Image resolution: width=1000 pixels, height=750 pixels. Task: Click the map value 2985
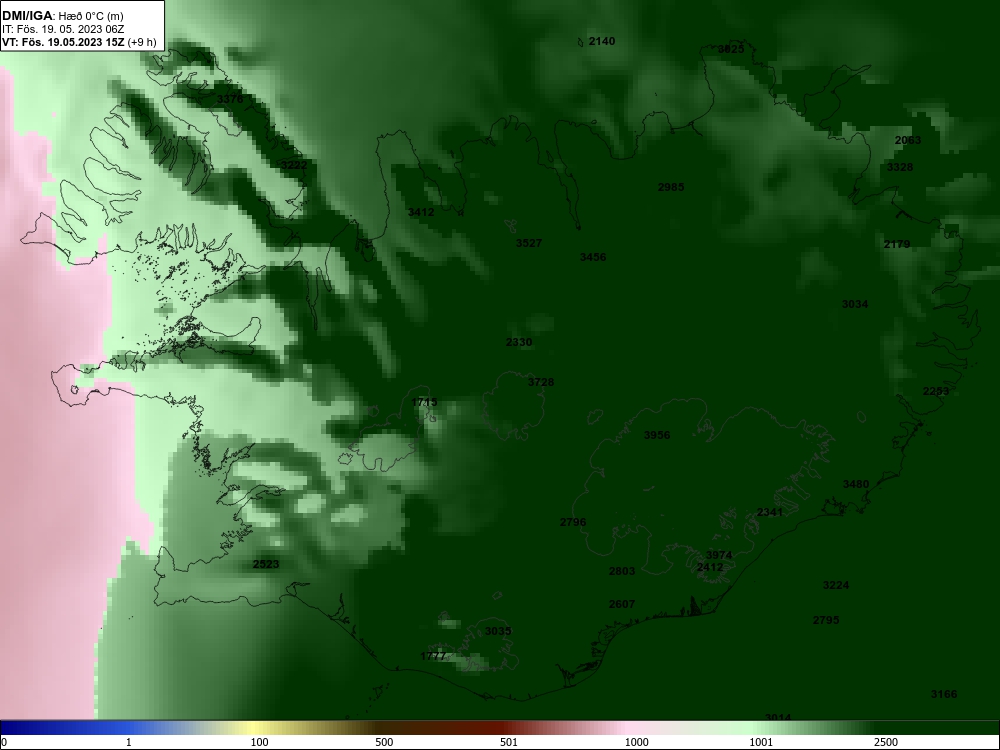(x=671, y=187)
